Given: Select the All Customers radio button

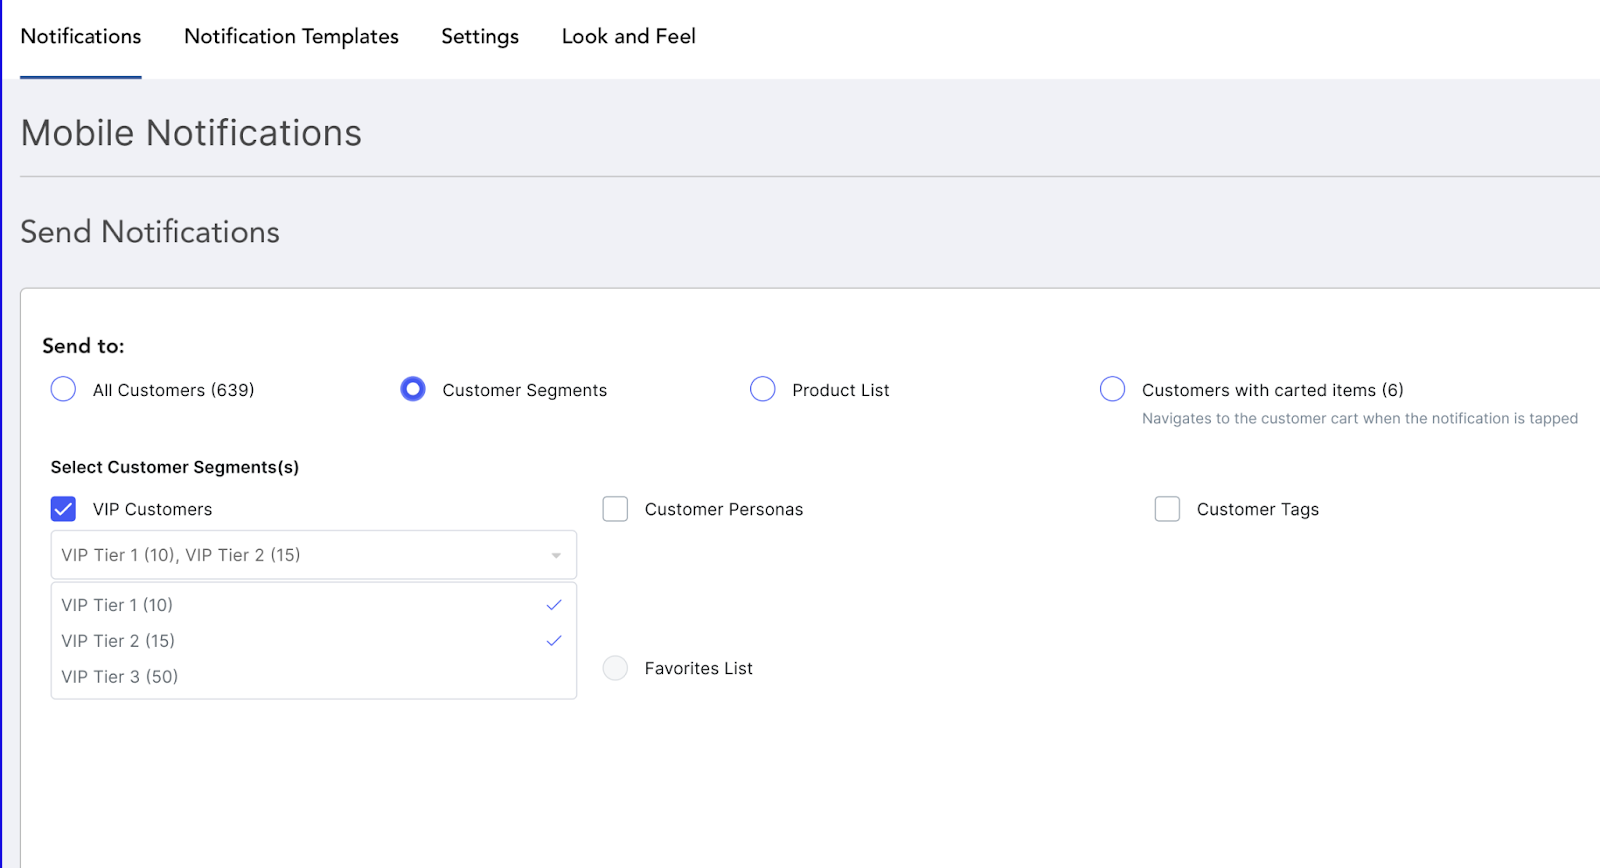Looking at the screenshot, I should [63, 389].
